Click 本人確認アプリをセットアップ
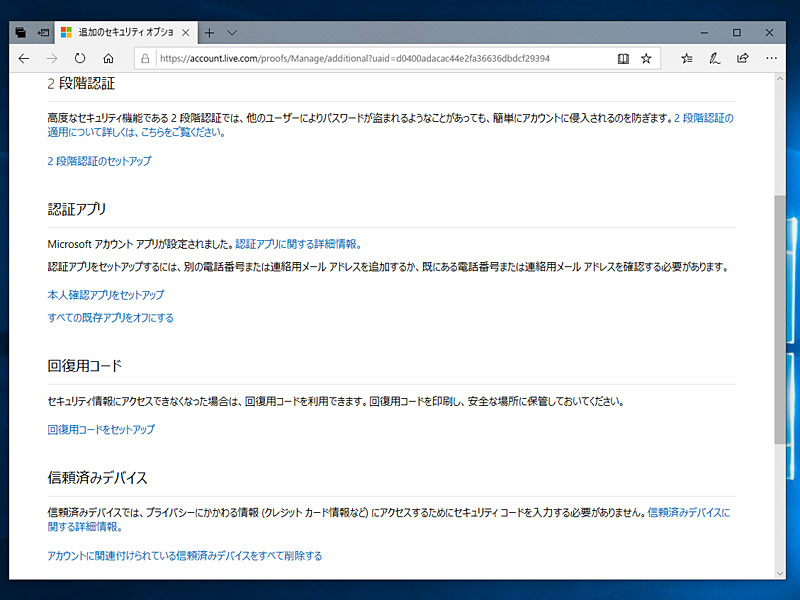The width and height of the screenshot is (800, 600). point(107,294)
